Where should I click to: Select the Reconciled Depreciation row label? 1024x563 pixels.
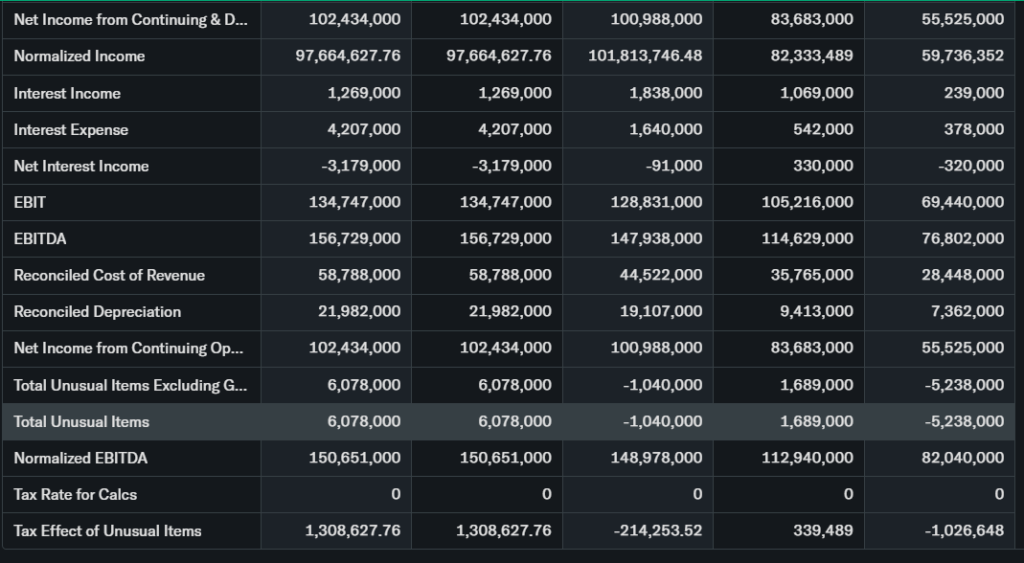point(97,312)
